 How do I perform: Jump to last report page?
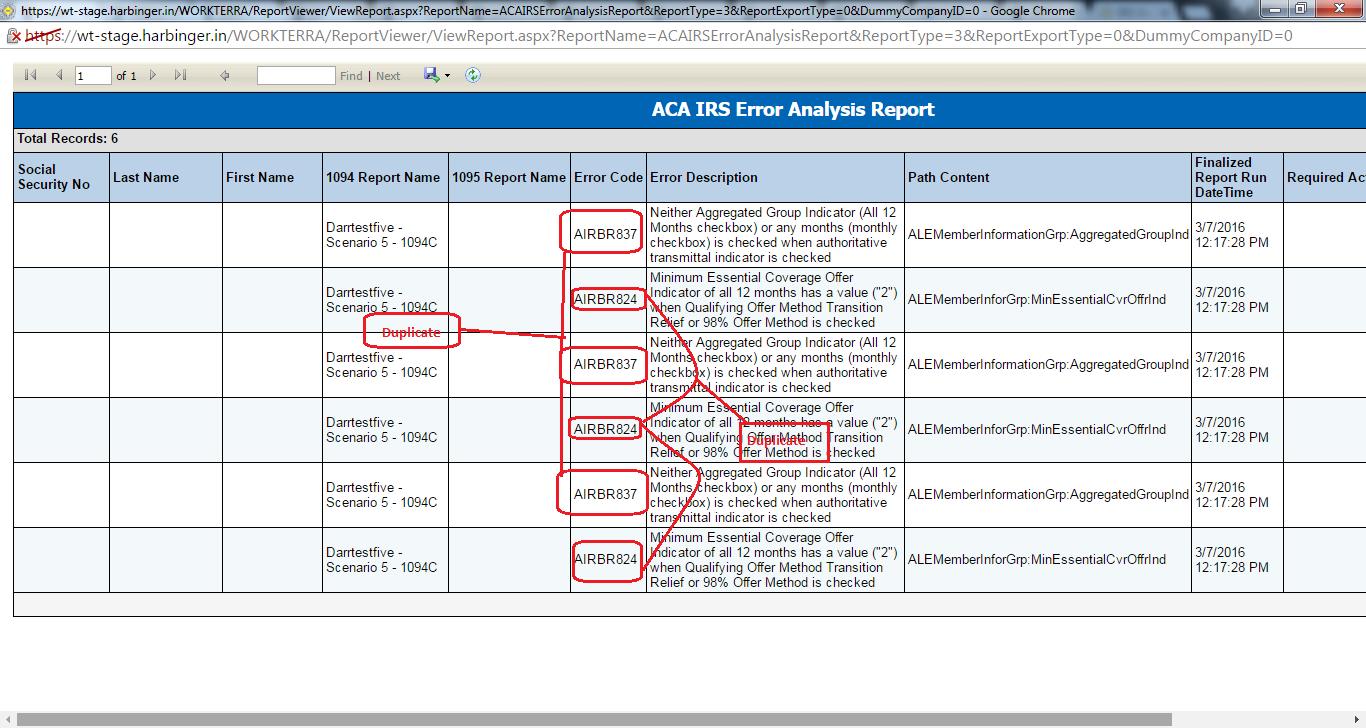[181, 75]
